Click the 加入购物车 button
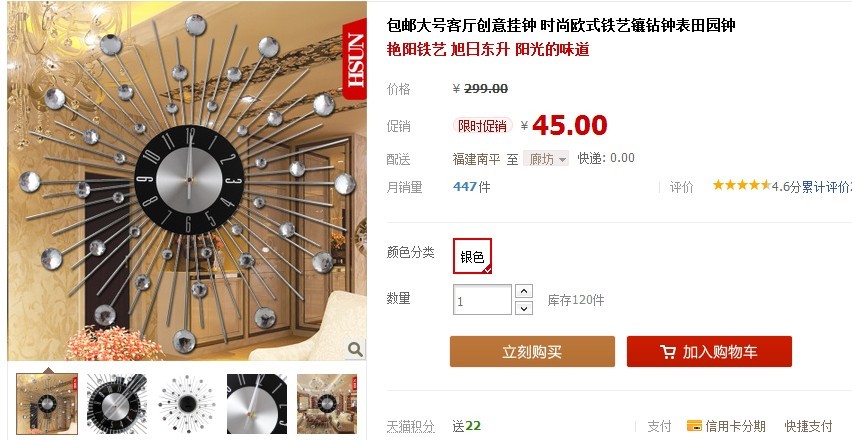This screenshot has width=852, height=440. tap(709, 351)
